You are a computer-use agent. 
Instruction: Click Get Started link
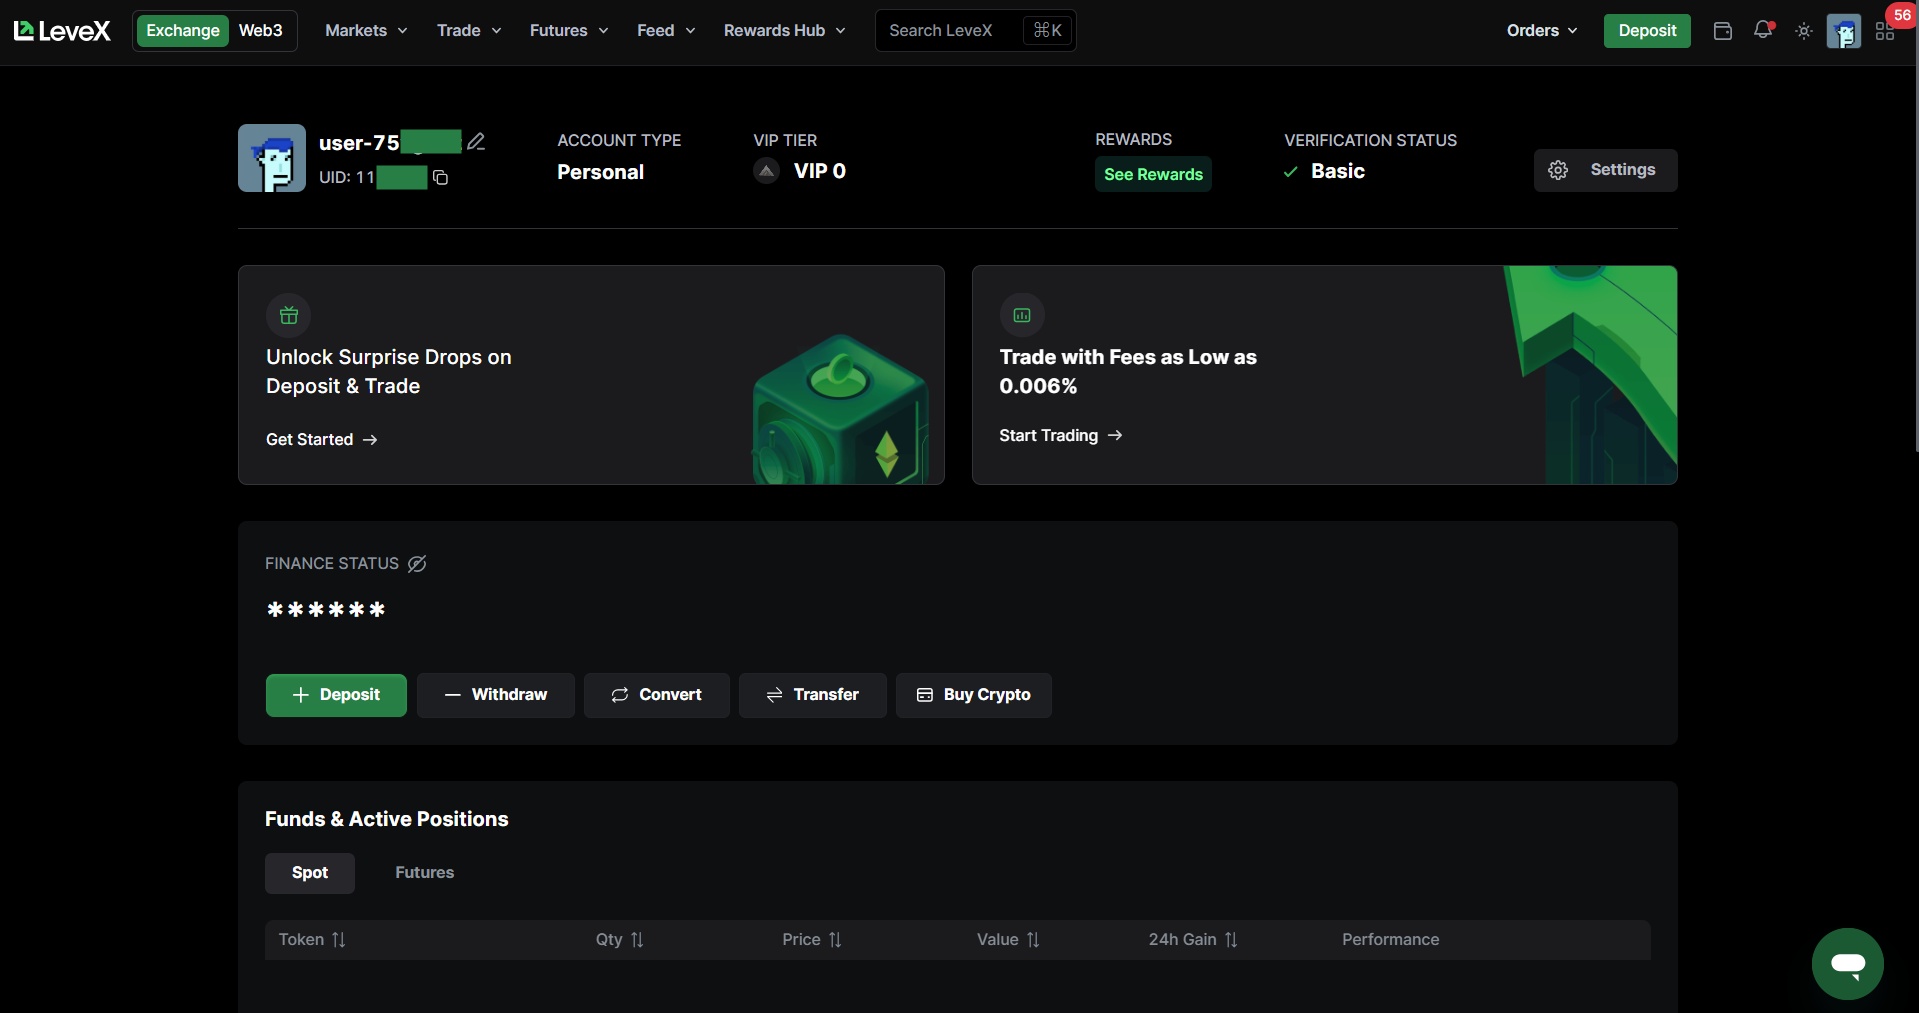(x=322, y=440)
